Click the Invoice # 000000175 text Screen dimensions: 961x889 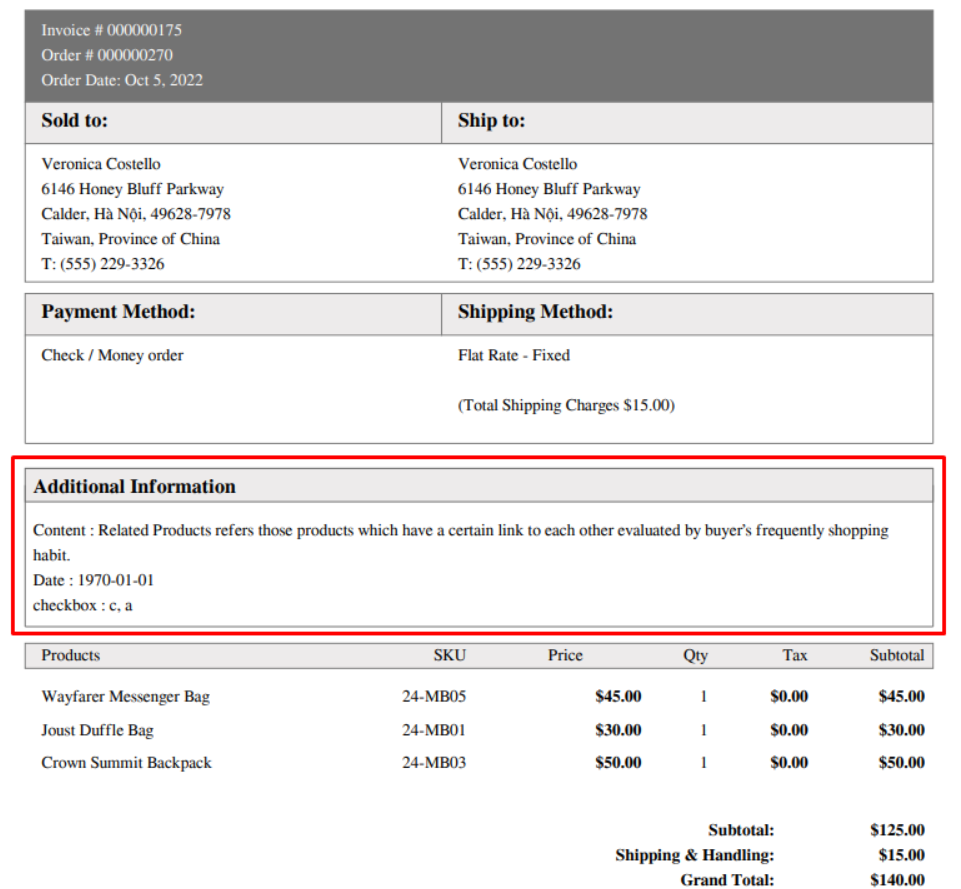(111, 30)
